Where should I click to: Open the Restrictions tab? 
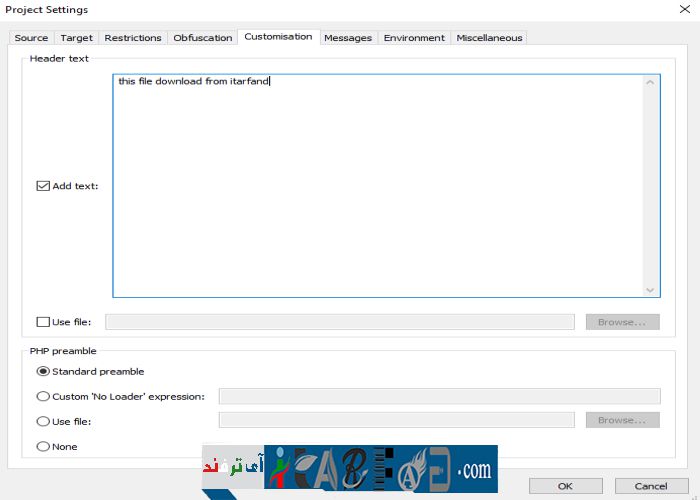pos(133,38)
